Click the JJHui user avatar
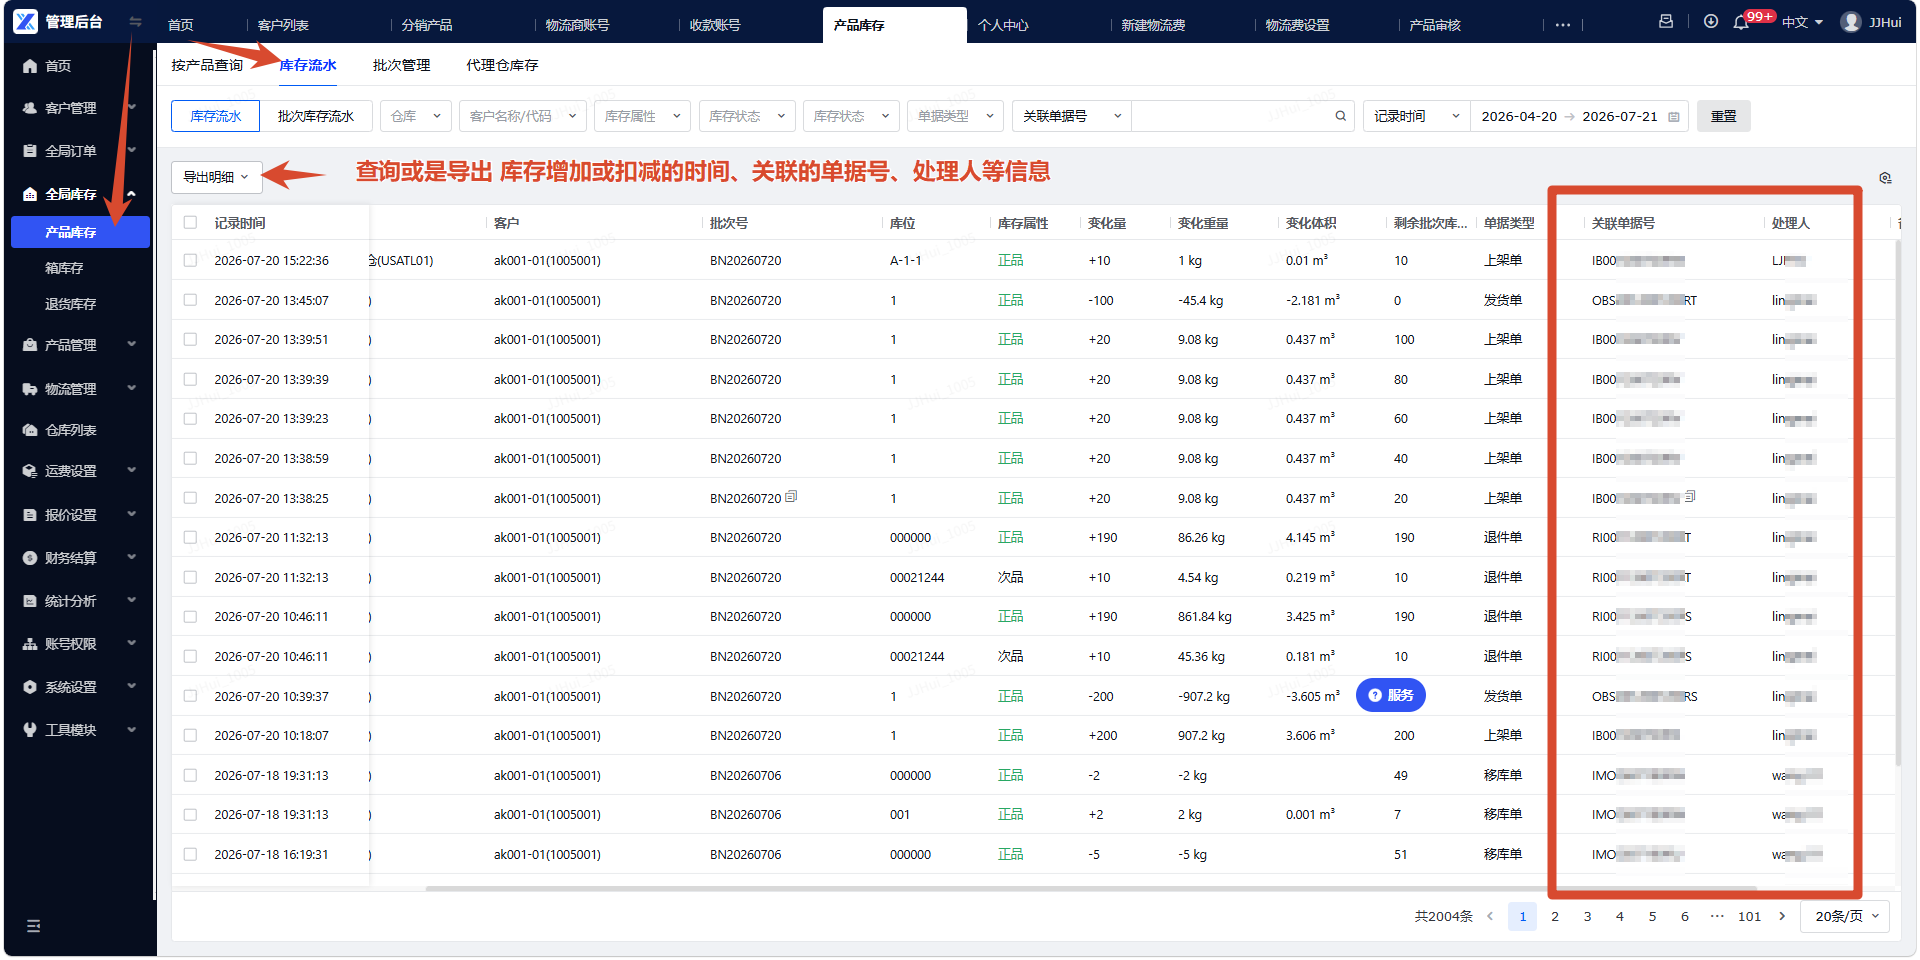The height and width of the screenshot is (960, 1920). coord(1851,21)
